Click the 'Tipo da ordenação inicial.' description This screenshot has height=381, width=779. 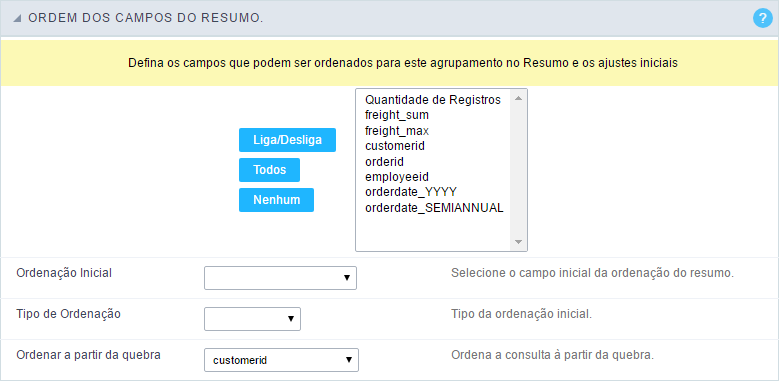pos(522,314)
